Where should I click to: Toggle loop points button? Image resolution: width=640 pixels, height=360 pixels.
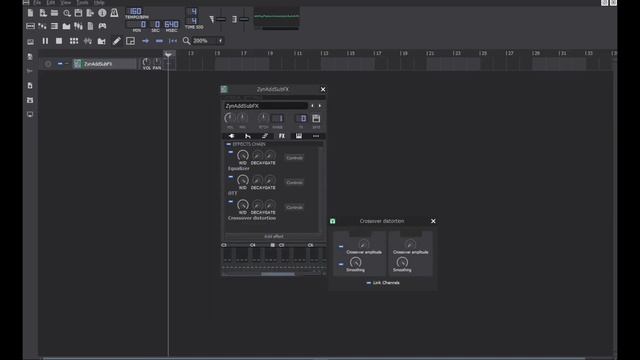(x=159, y=41)
